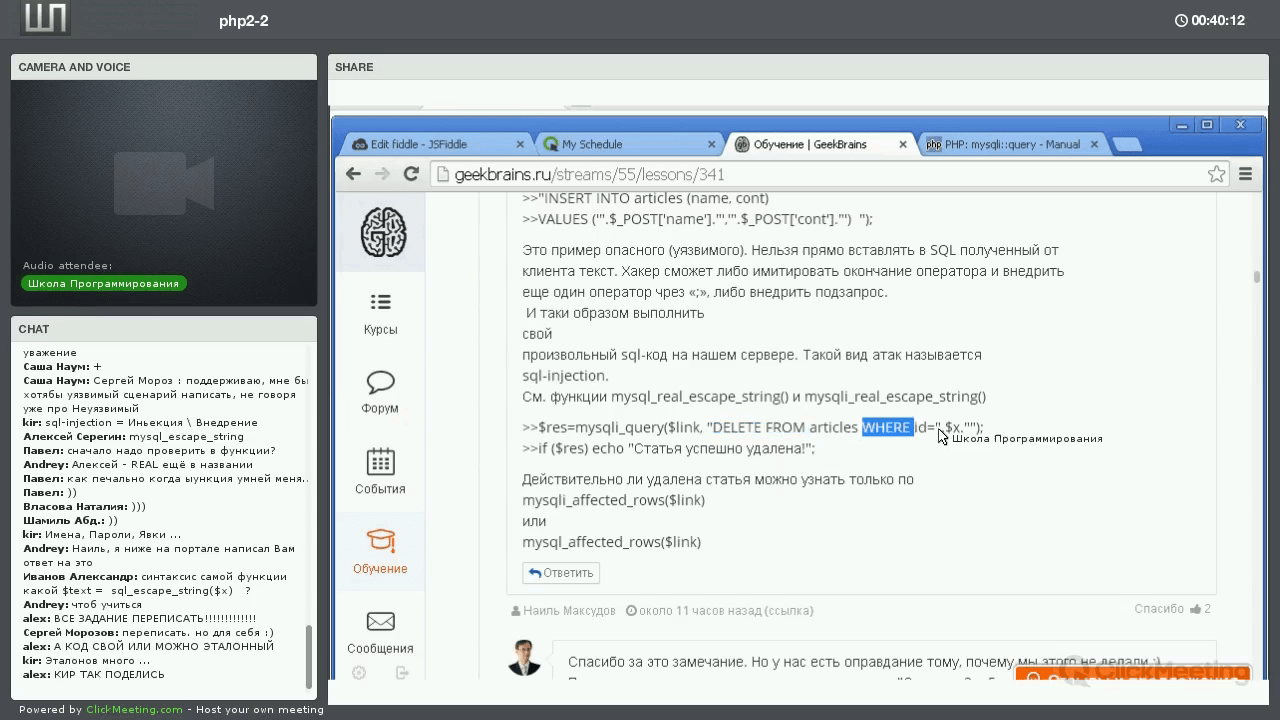1280x720 pixels.
Task: Switch to the Edit fiddle - JSFiddle tab
Action: click(437, 144)
